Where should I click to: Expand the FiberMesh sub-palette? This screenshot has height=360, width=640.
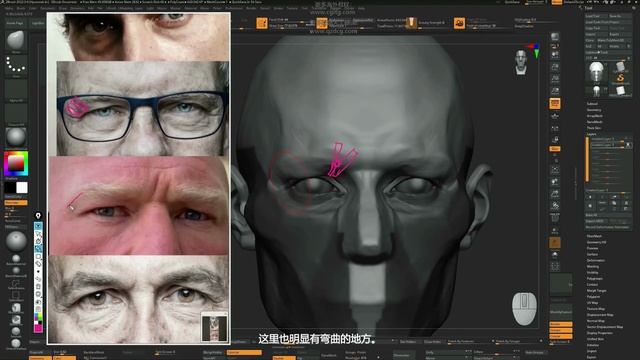tap(594, 236)
